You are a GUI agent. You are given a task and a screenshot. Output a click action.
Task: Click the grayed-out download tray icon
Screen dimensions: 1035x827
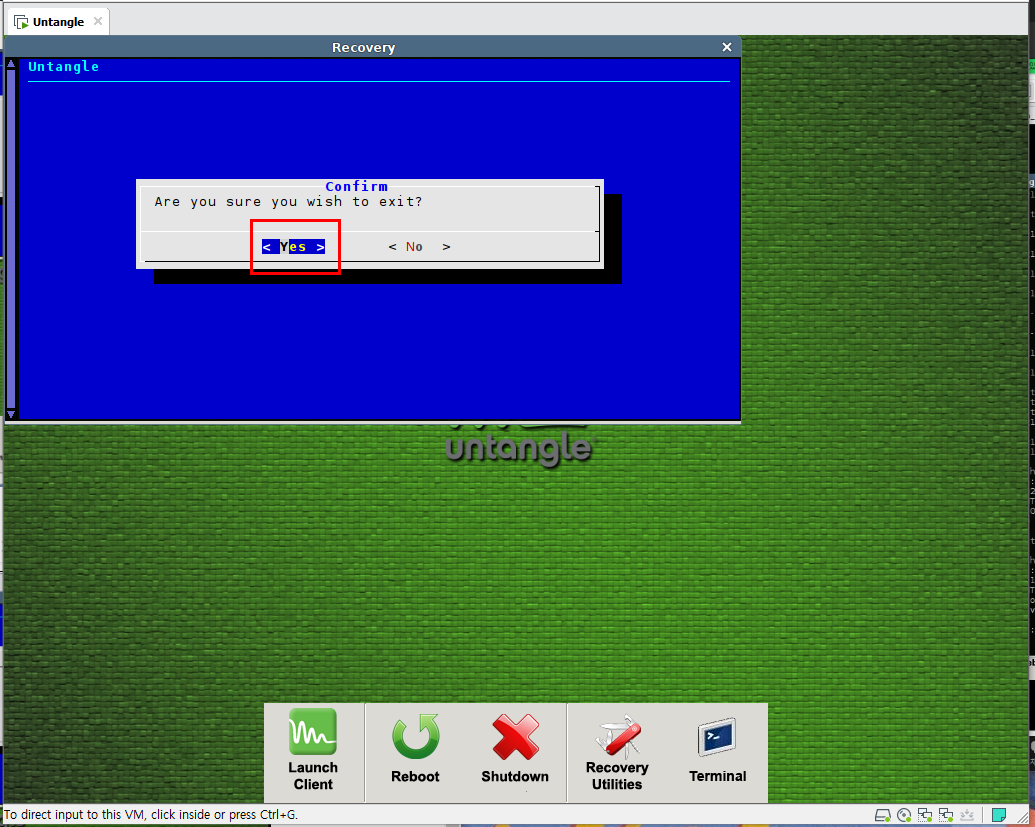click(967, 815)
